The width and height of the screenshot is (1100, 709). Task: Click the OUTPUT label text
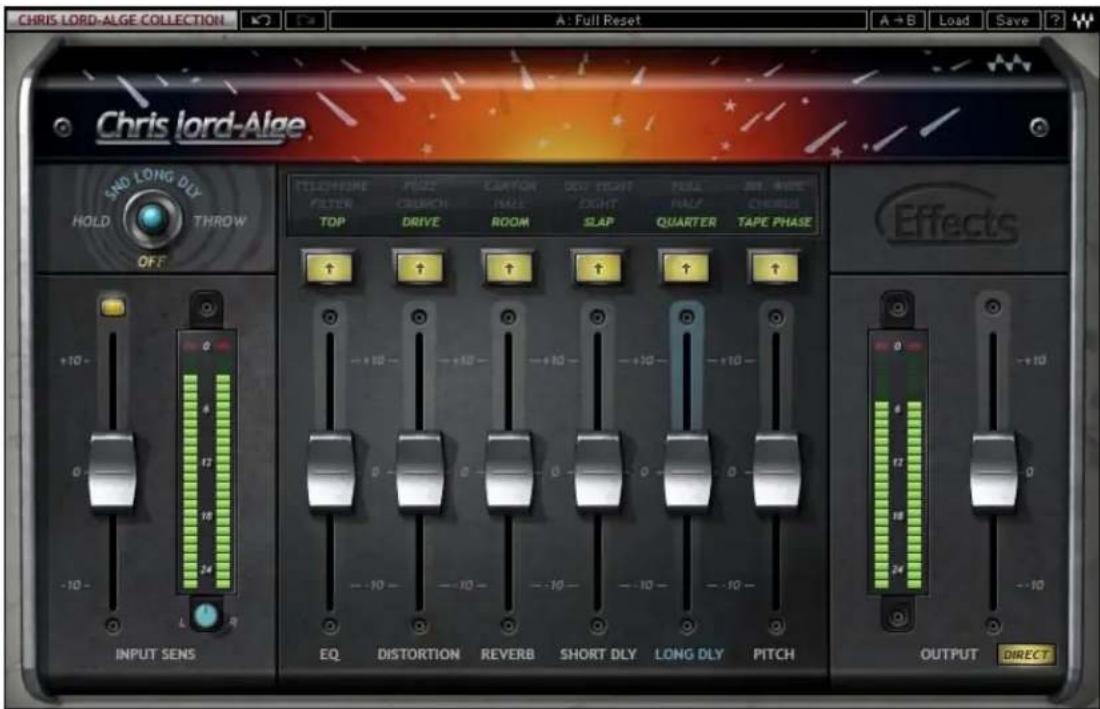coord(948,654)
